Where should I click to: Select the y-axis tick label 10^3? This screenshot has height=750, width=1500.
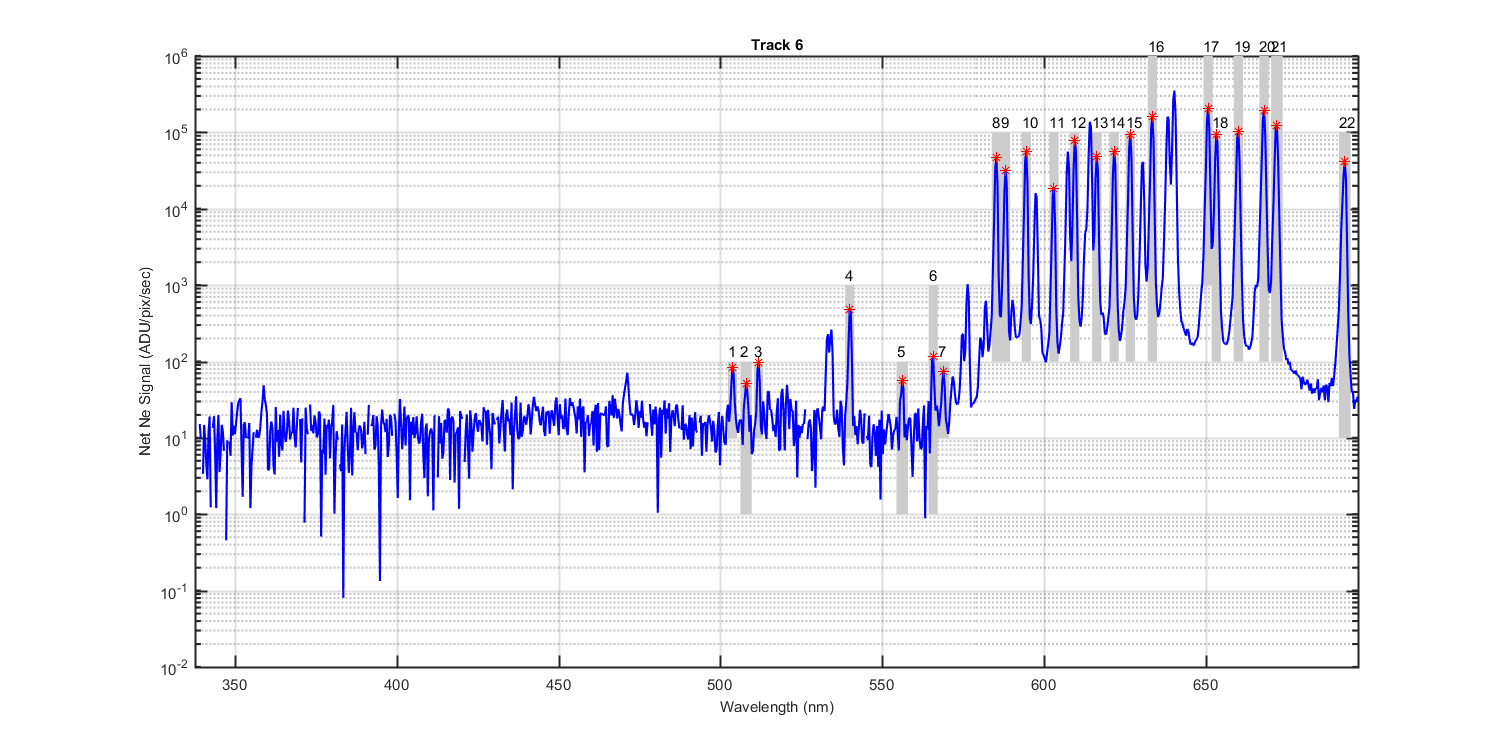(176, 286)
